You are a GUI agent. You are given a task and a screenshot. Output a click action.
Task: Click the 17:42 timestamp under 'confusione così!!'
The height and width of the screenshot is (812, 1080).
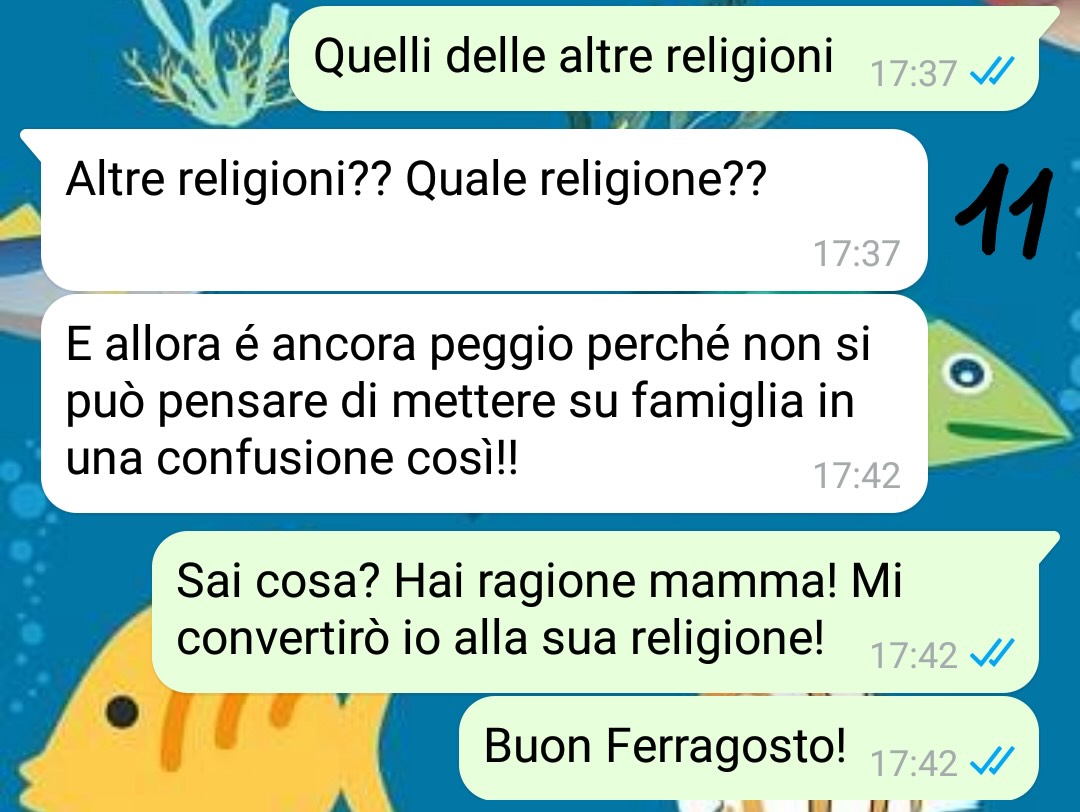point(857,475)
